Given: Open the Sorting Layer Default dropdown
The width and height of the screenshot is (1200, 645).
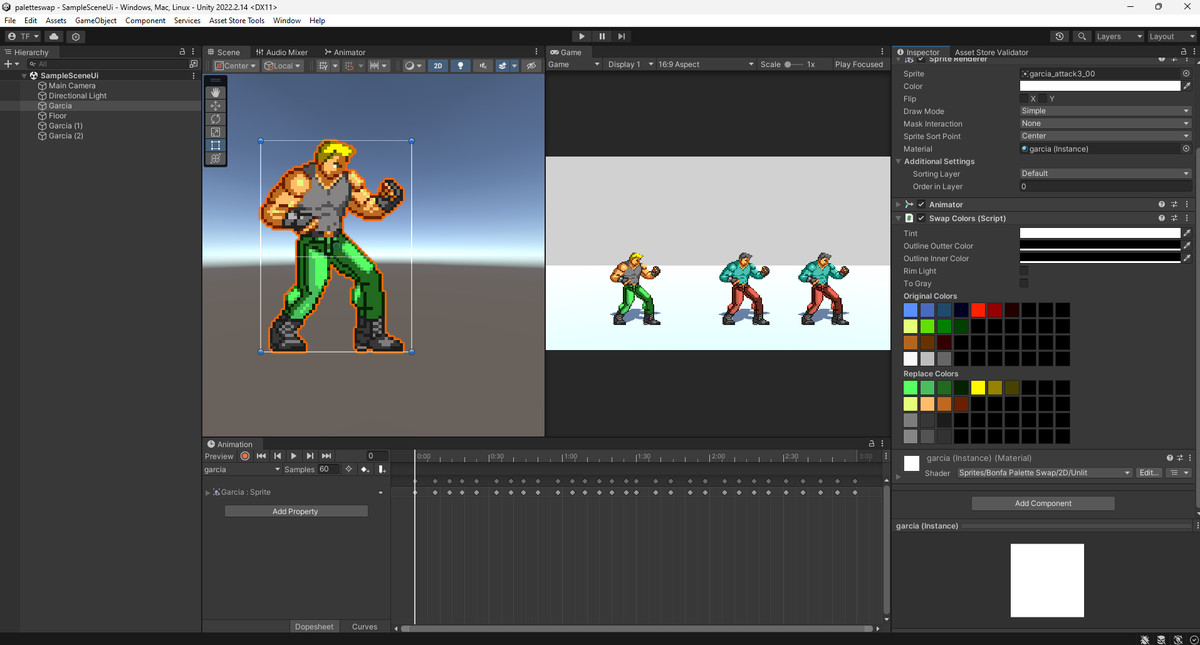Looking at the screenshot, I should click(x=1105, y=173).
